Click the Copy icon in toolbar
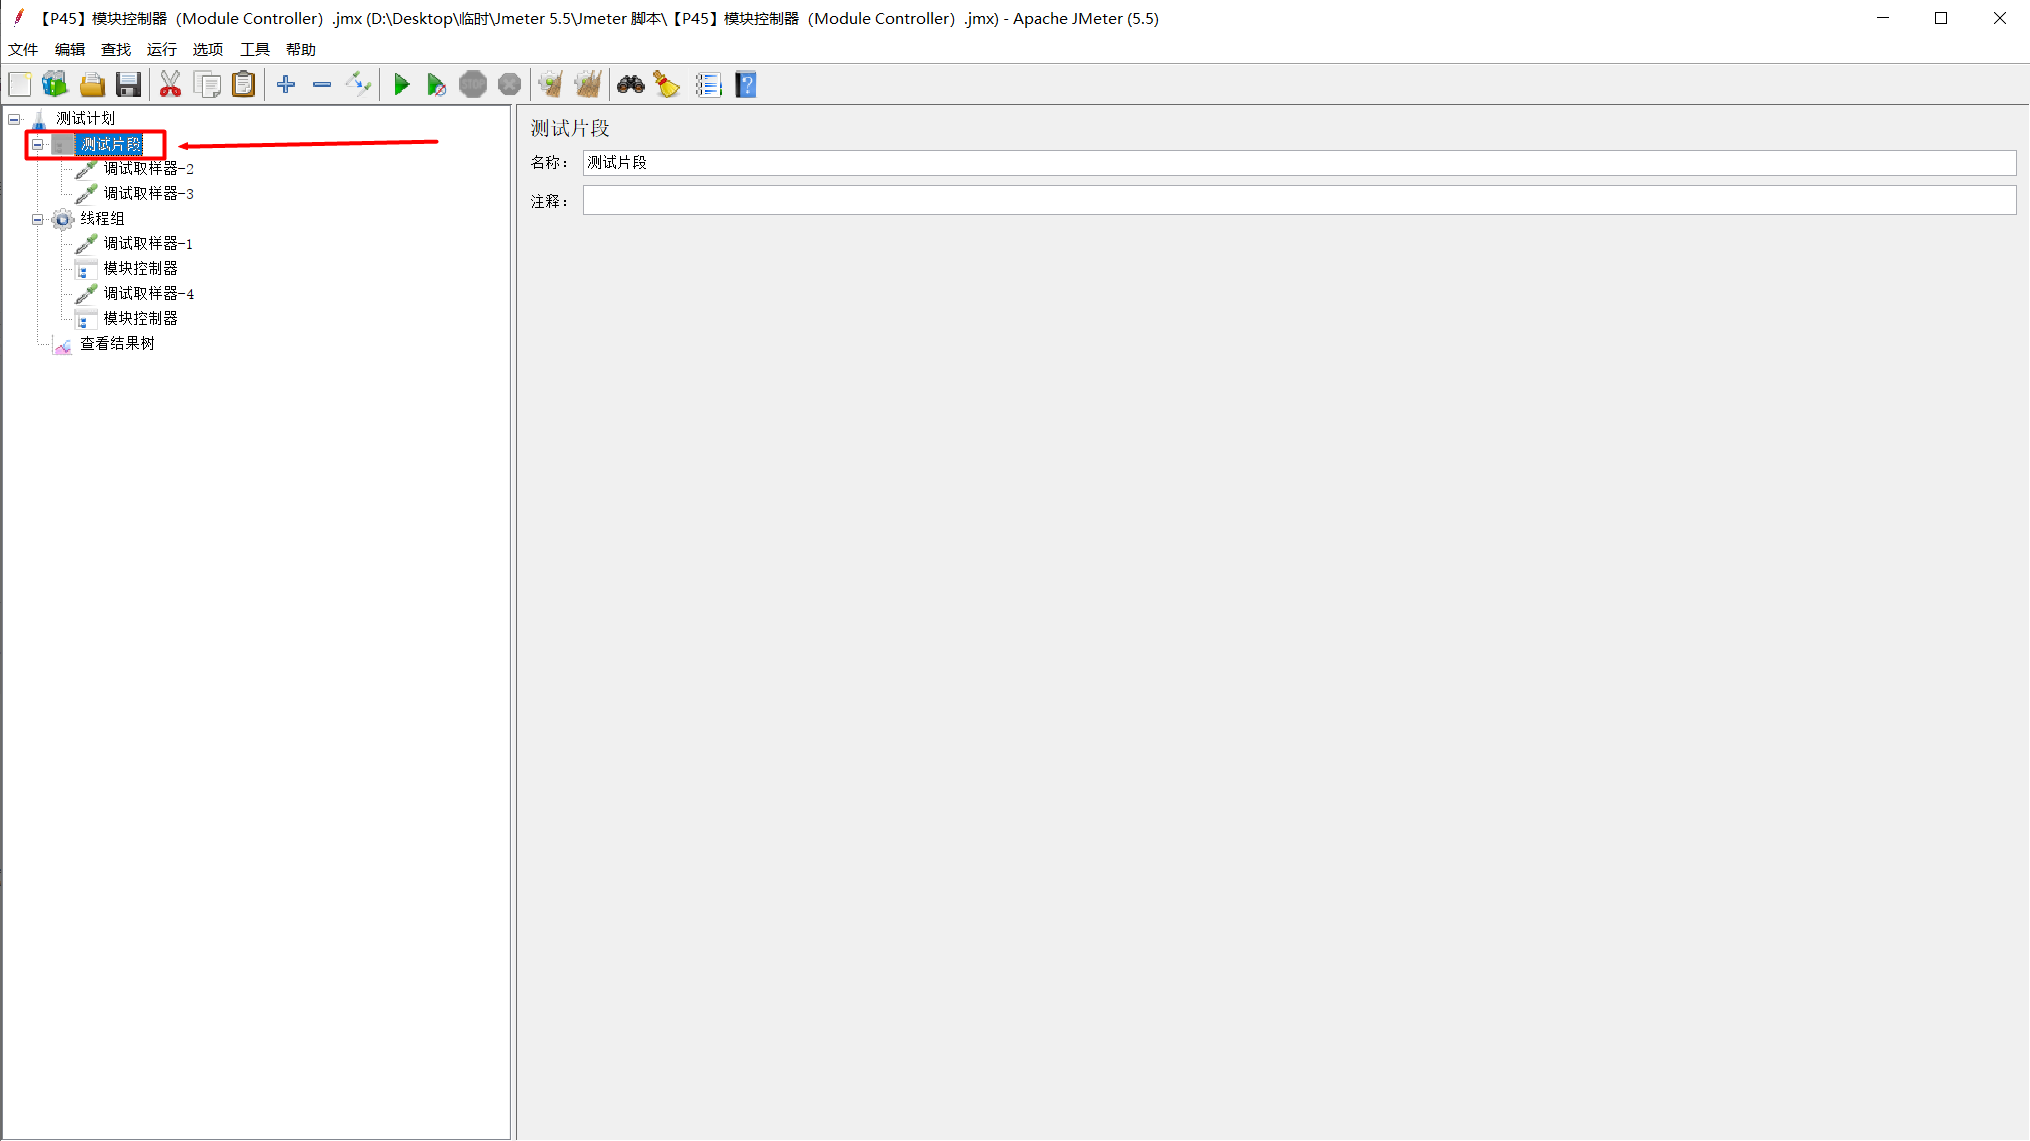This screenshot has height=1141, width=2030. 208,85
